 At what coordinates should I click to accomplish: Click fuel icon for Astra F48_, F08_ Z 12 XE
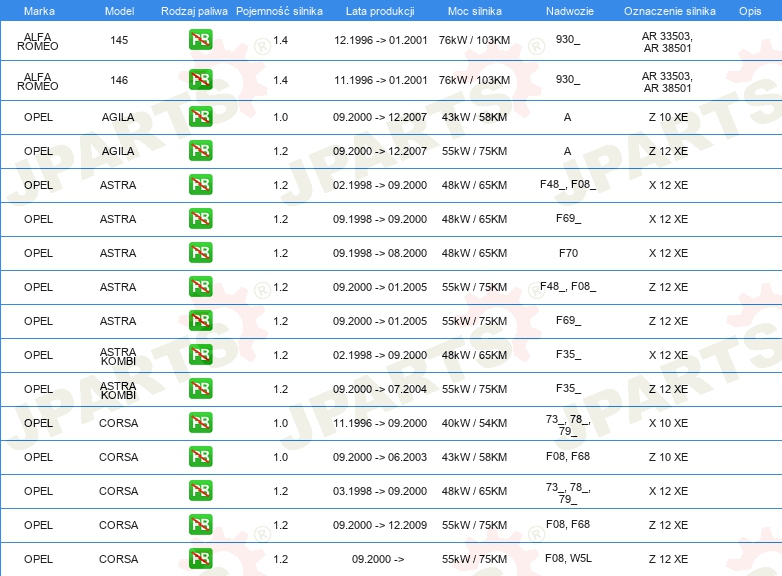point(200,287)
